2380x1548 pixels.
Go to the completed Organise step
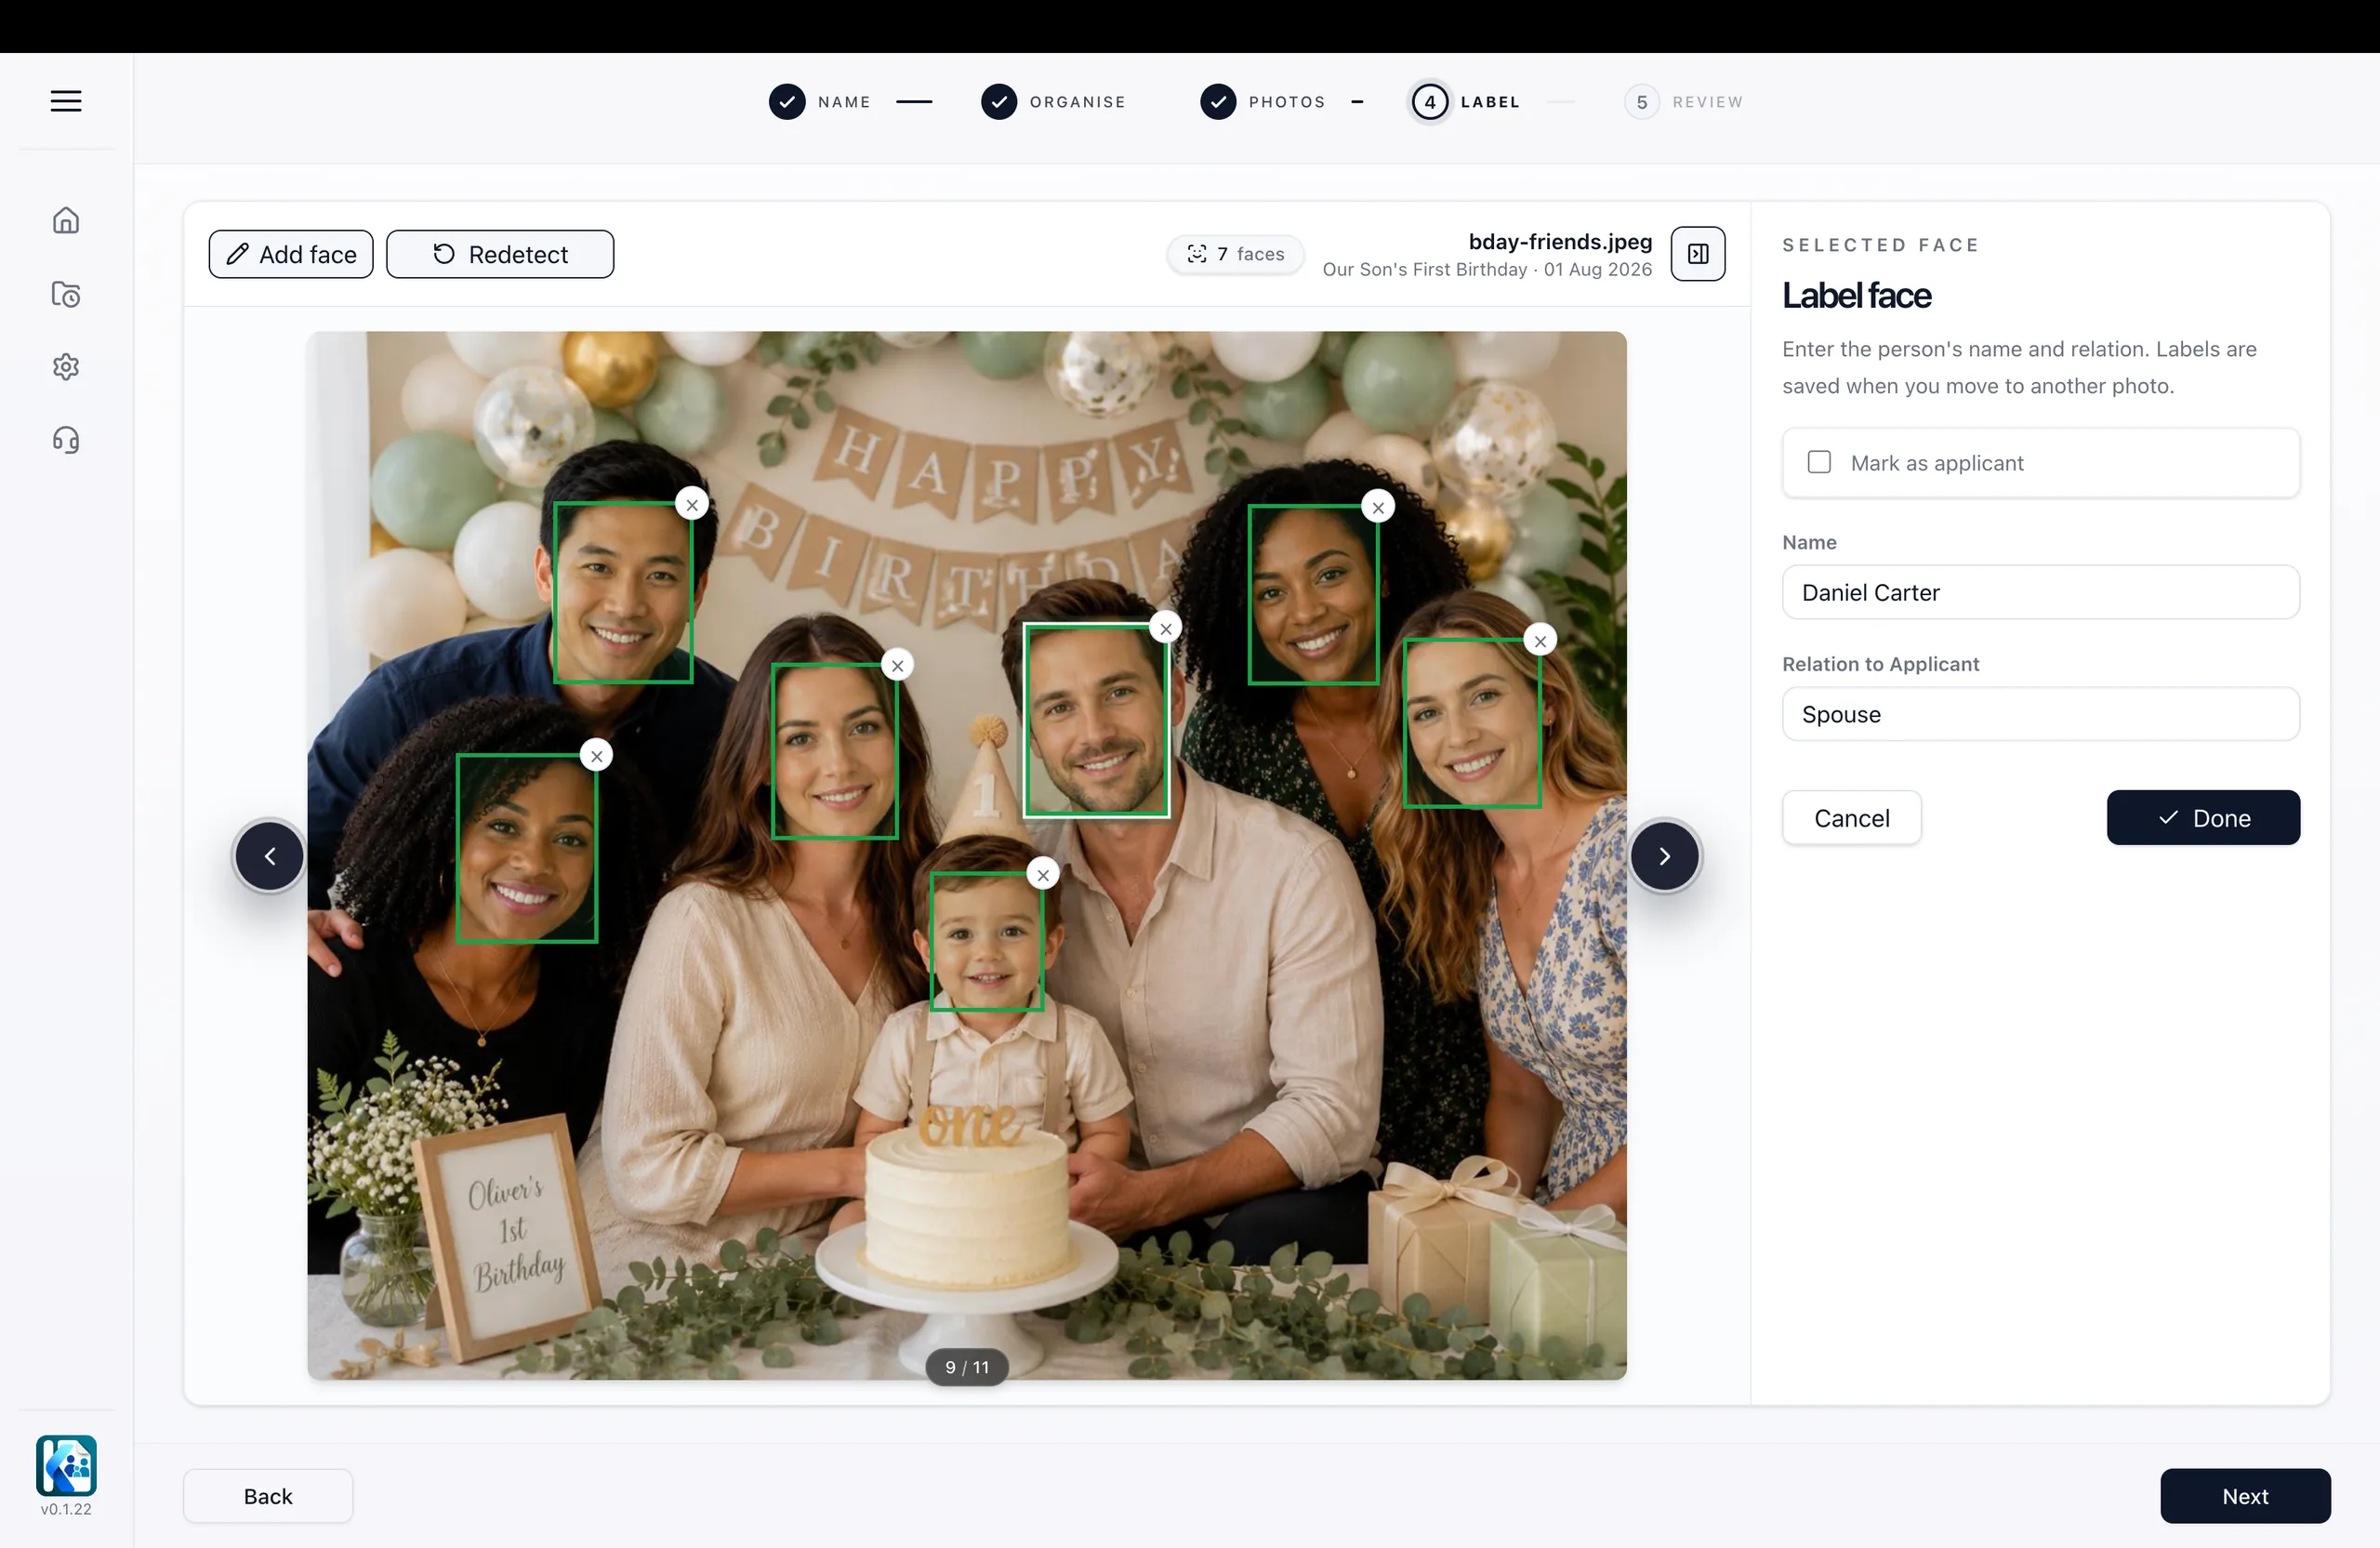1053,102
